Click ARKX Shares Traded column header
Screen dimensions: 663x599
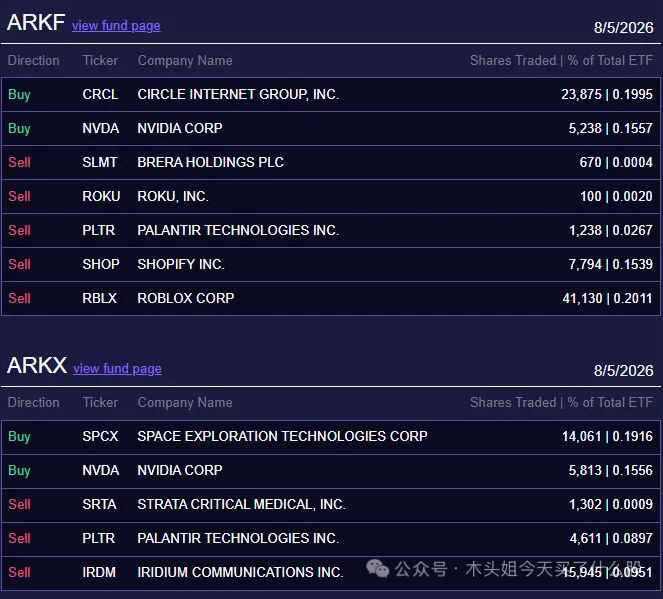point(561,402)
